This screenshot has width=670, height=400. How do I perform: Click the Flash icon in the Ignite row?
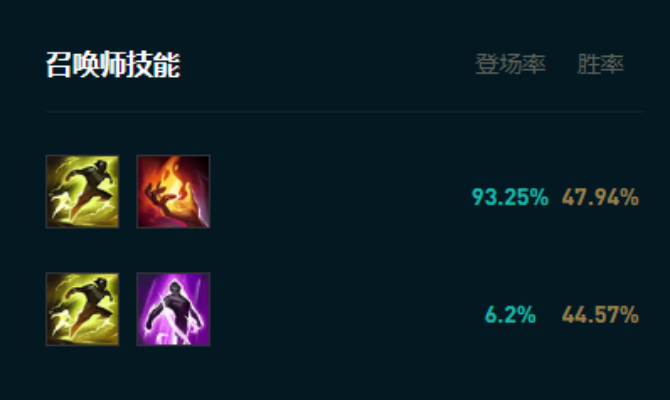[x=82, y=191]
